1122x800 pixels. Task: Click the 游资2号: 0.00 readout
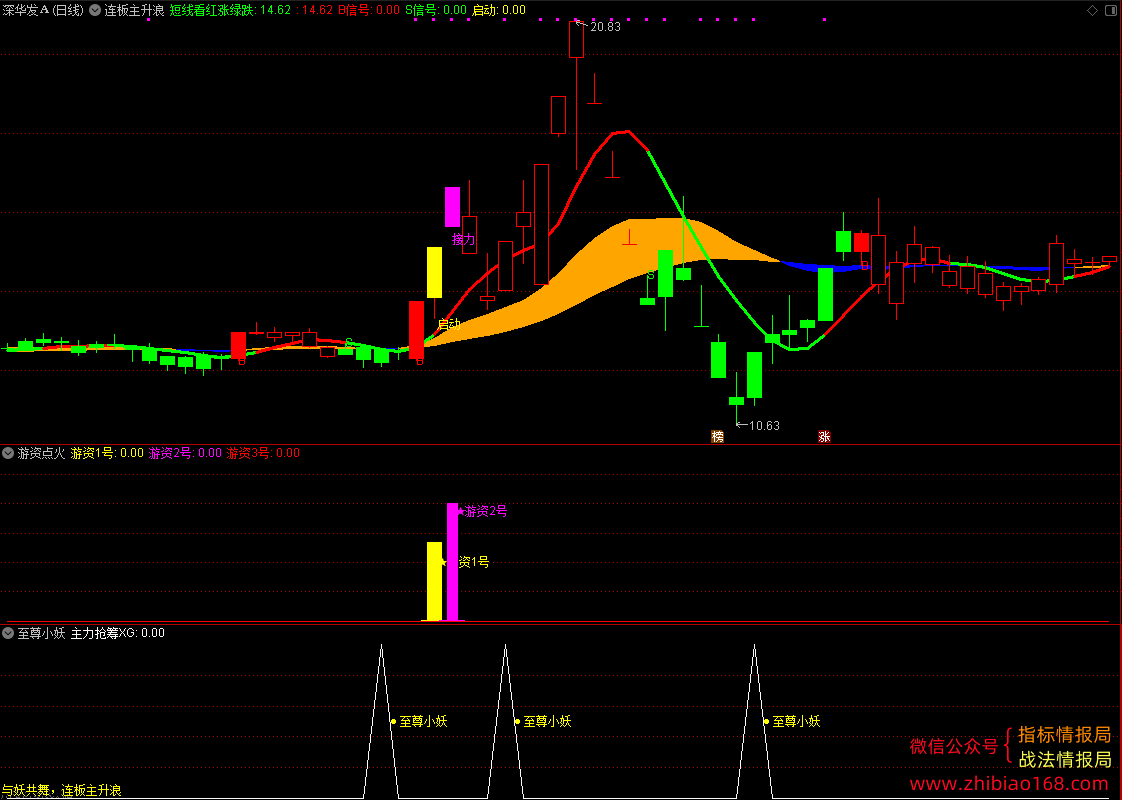(185, 453)
